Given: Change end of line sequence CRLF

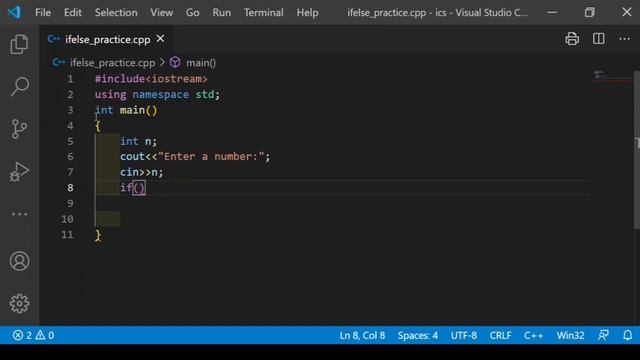Looking at the screenshot, I should 500,335.
